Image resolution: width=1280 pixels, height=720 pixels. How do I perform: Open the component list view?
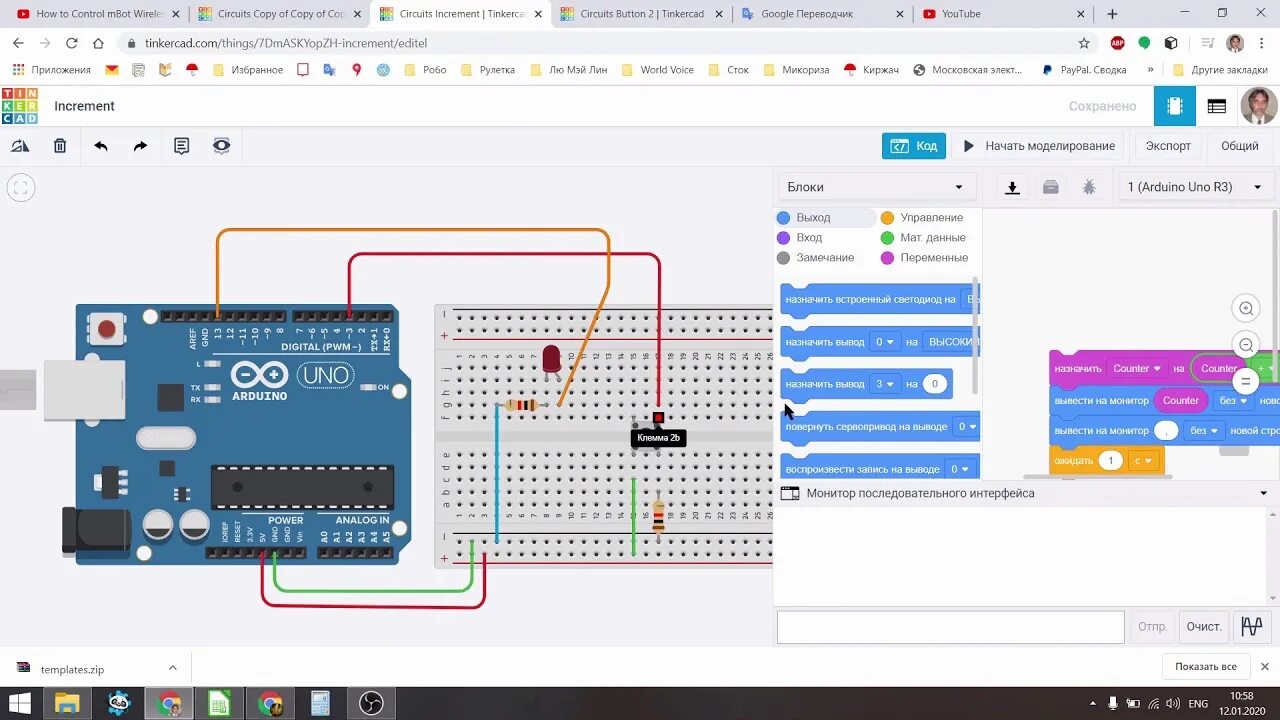click(1217, 106)
